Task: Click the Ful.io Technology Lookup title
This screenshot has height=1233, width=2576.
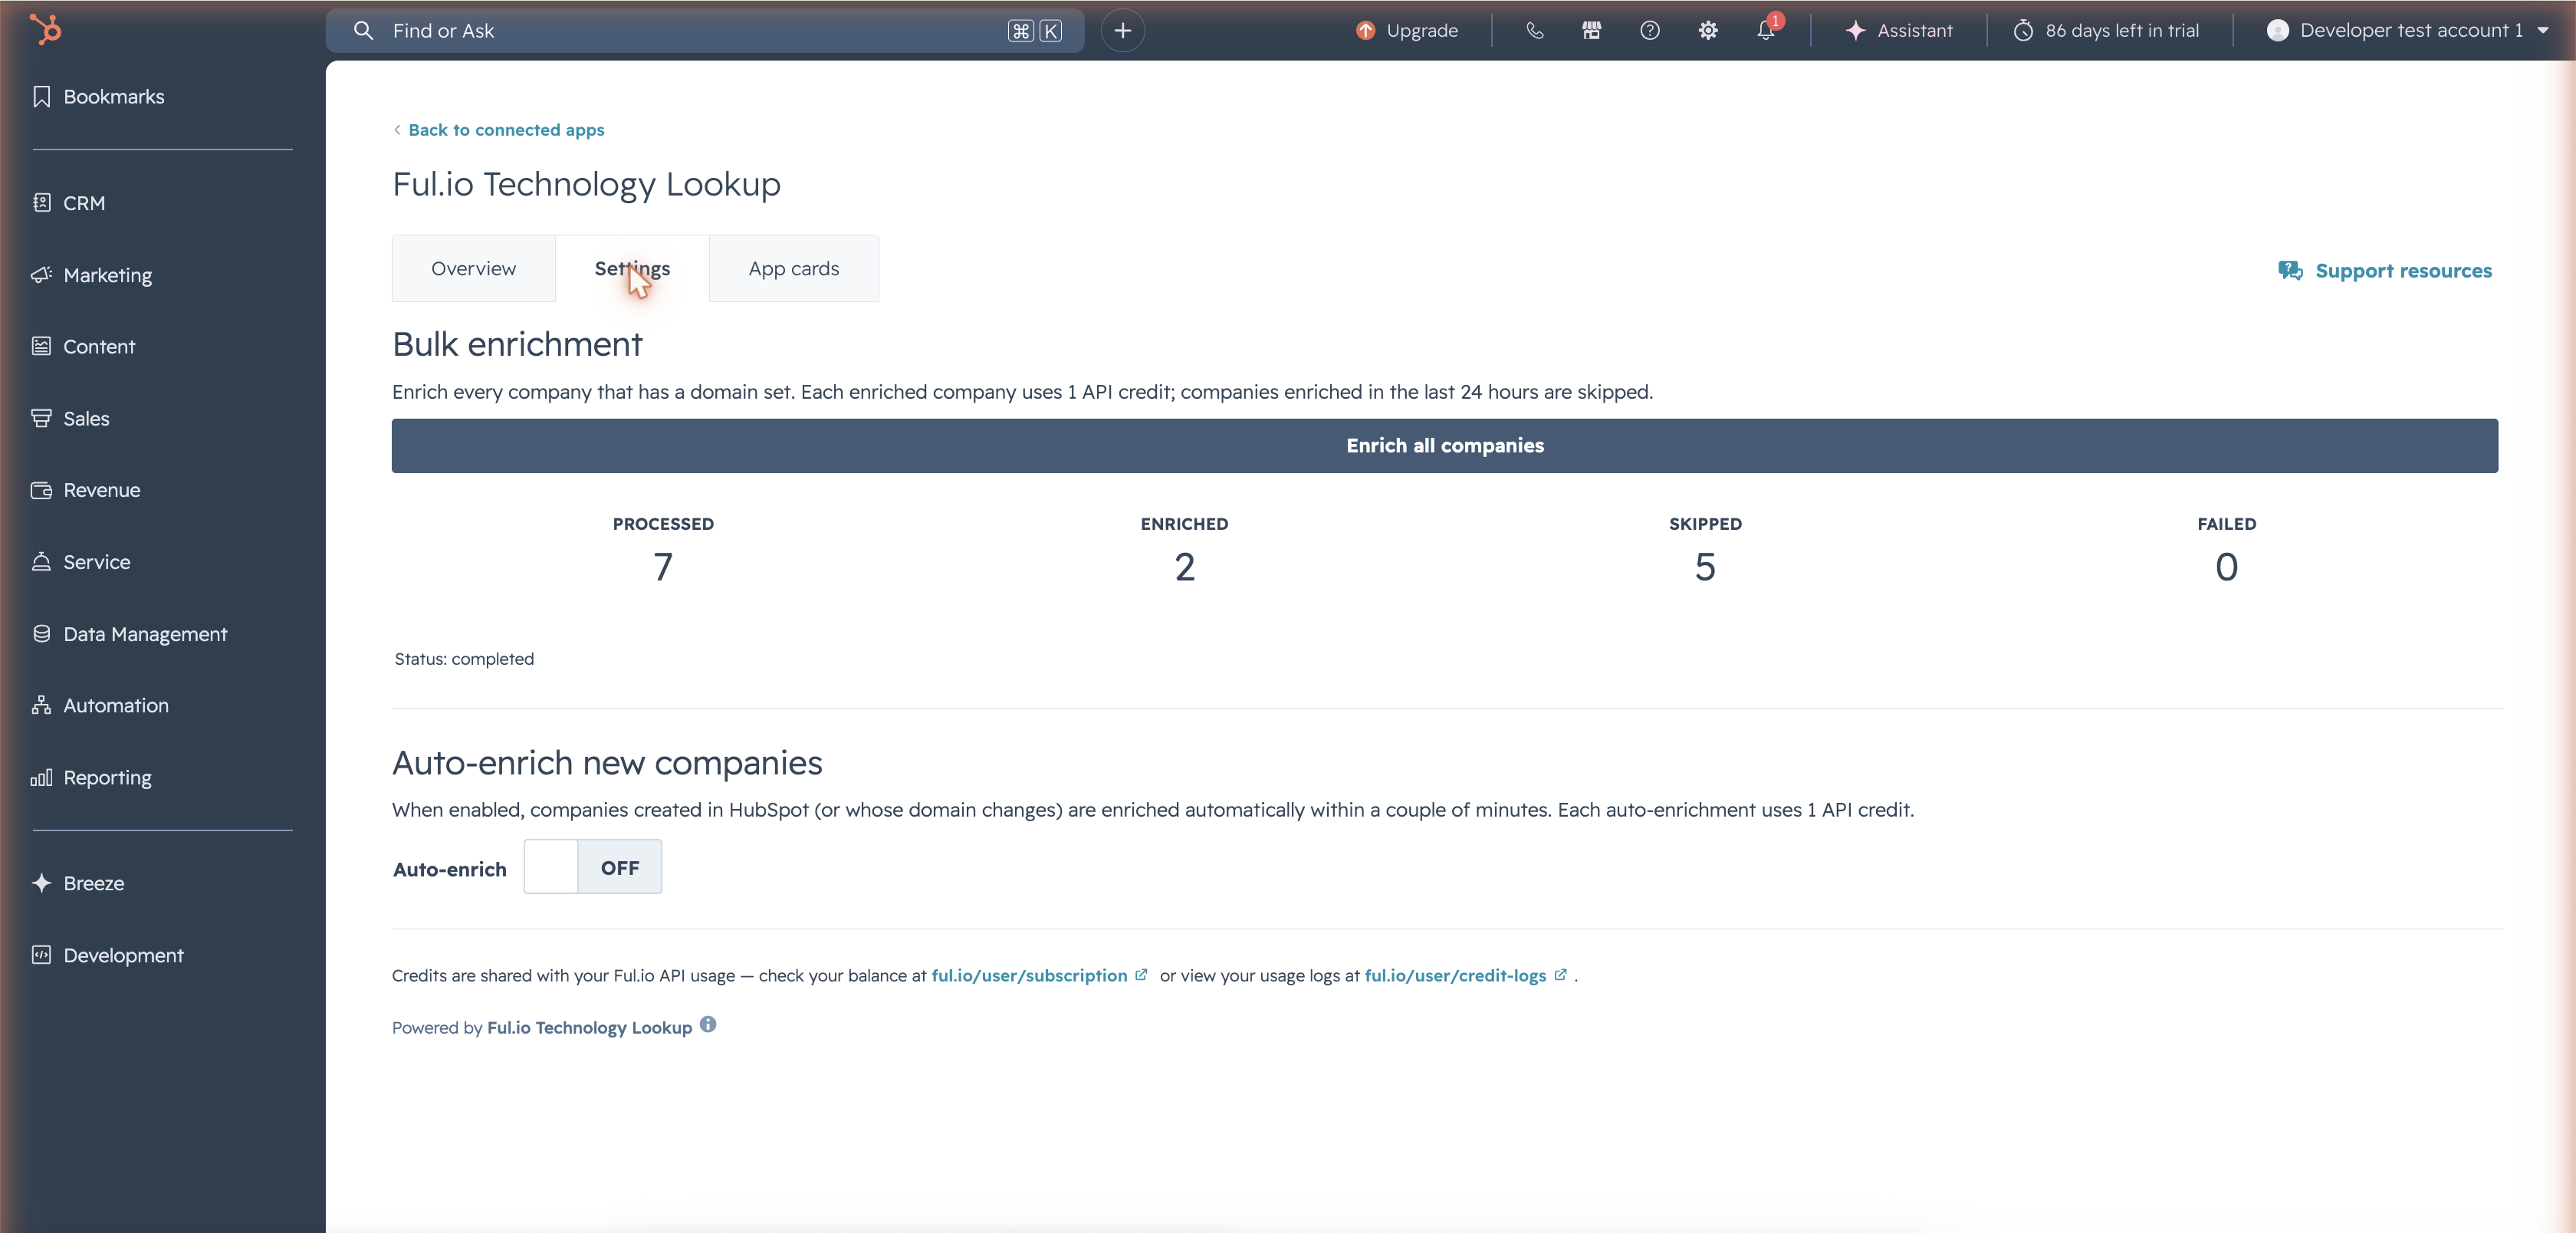Action: tap(586, 184)
